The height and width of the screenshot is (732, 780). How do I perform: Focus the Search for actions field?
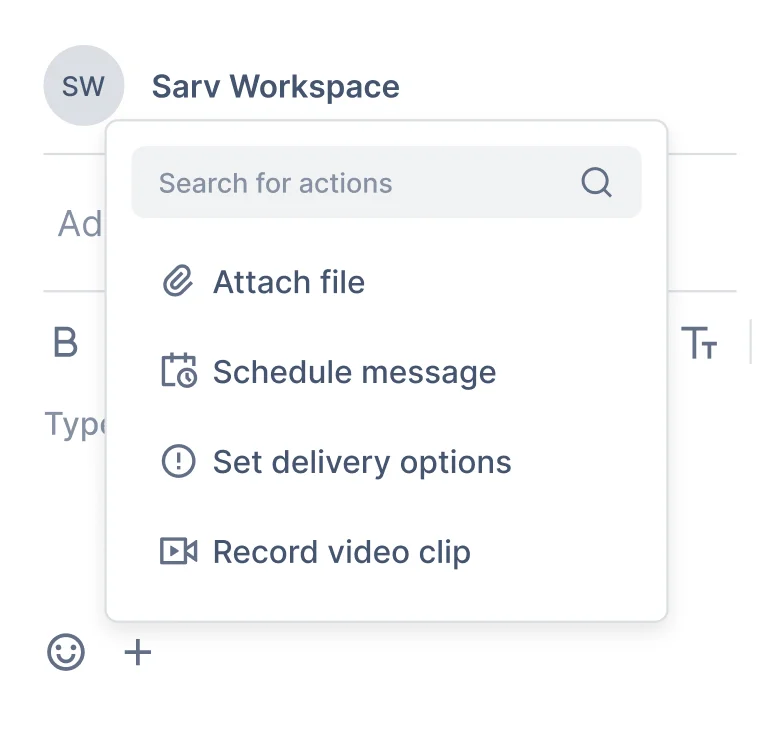click(387, 182)
